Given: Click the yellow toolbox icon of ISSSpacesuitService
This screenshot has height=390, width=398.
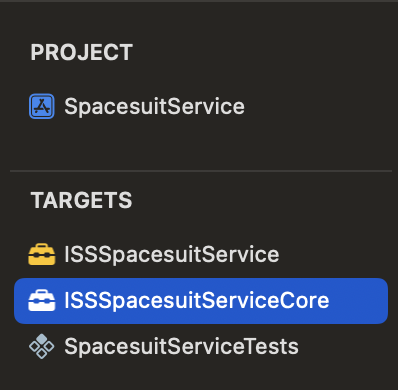Looking at the screenshot, I should click(x=42, y=254).
